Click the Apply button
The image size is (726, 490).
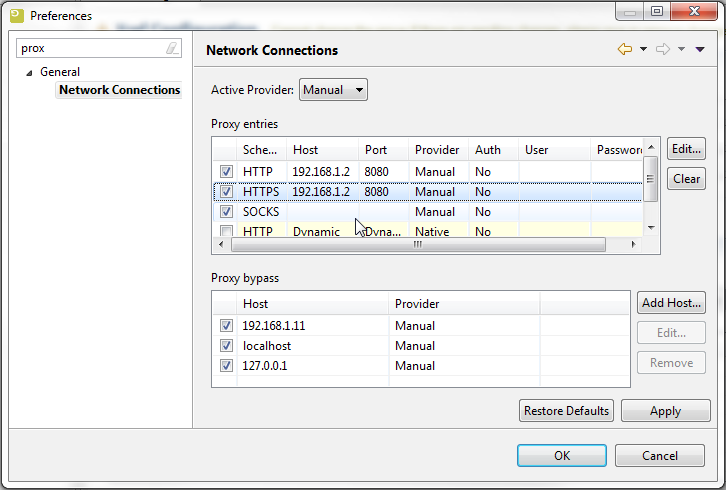[665, 411]
